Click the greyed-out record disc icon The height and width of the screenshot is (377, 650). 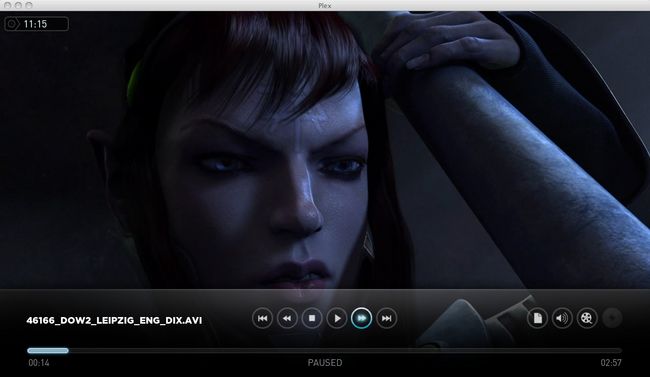tap(612, 318)
